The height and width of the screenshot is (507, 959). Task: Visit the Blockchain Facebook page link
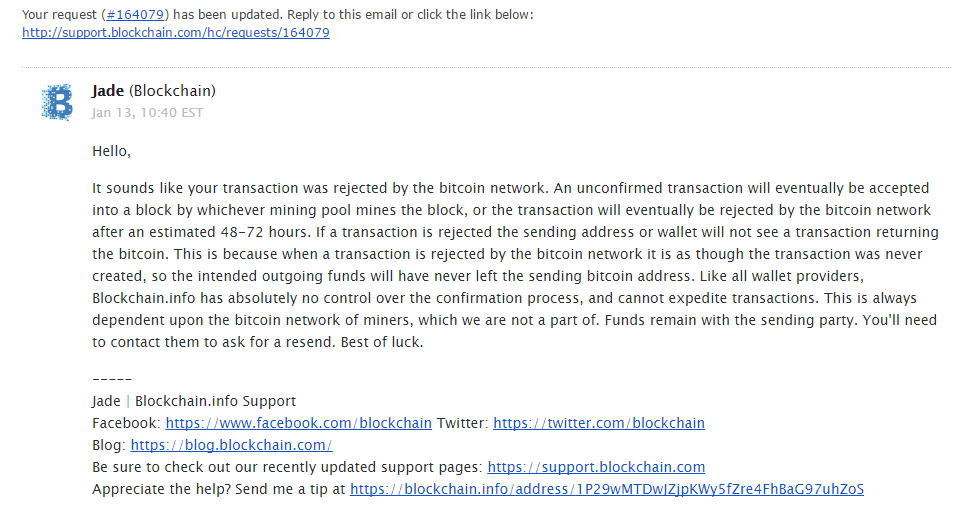coord(298,423)
